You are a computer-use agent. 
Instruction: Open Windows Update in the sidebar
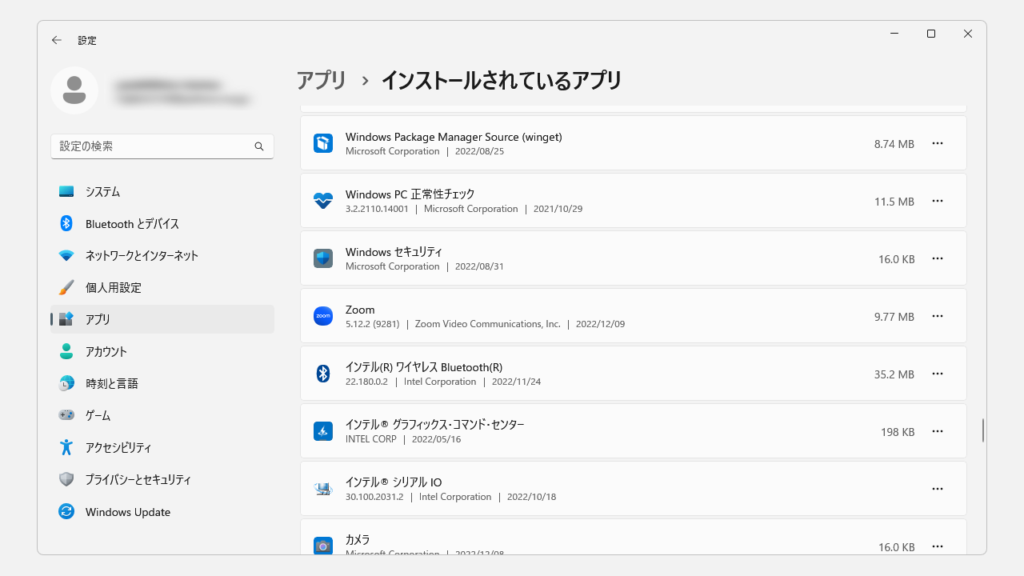tap(162, 511)
